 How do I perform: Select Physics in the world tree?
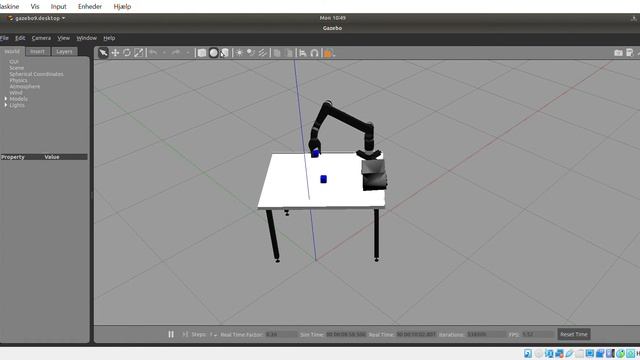pos(18,80)
